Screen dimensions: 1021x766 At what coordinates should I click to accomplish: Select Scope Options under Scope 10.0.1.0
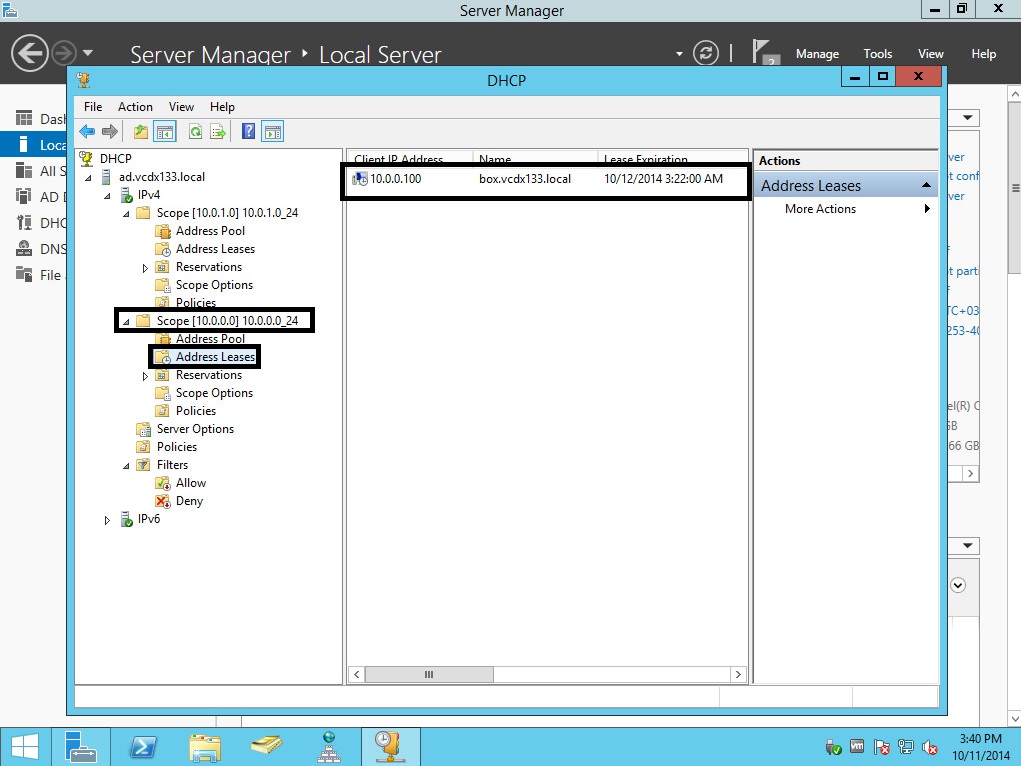click(x=214, y=285)
